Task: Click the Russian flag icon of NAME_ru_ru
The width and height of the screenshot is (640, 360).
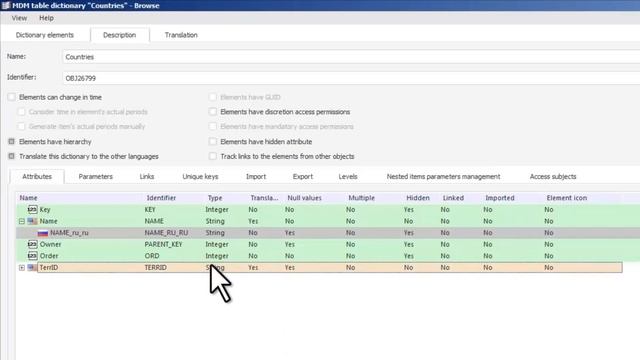Action: [42, 233]
